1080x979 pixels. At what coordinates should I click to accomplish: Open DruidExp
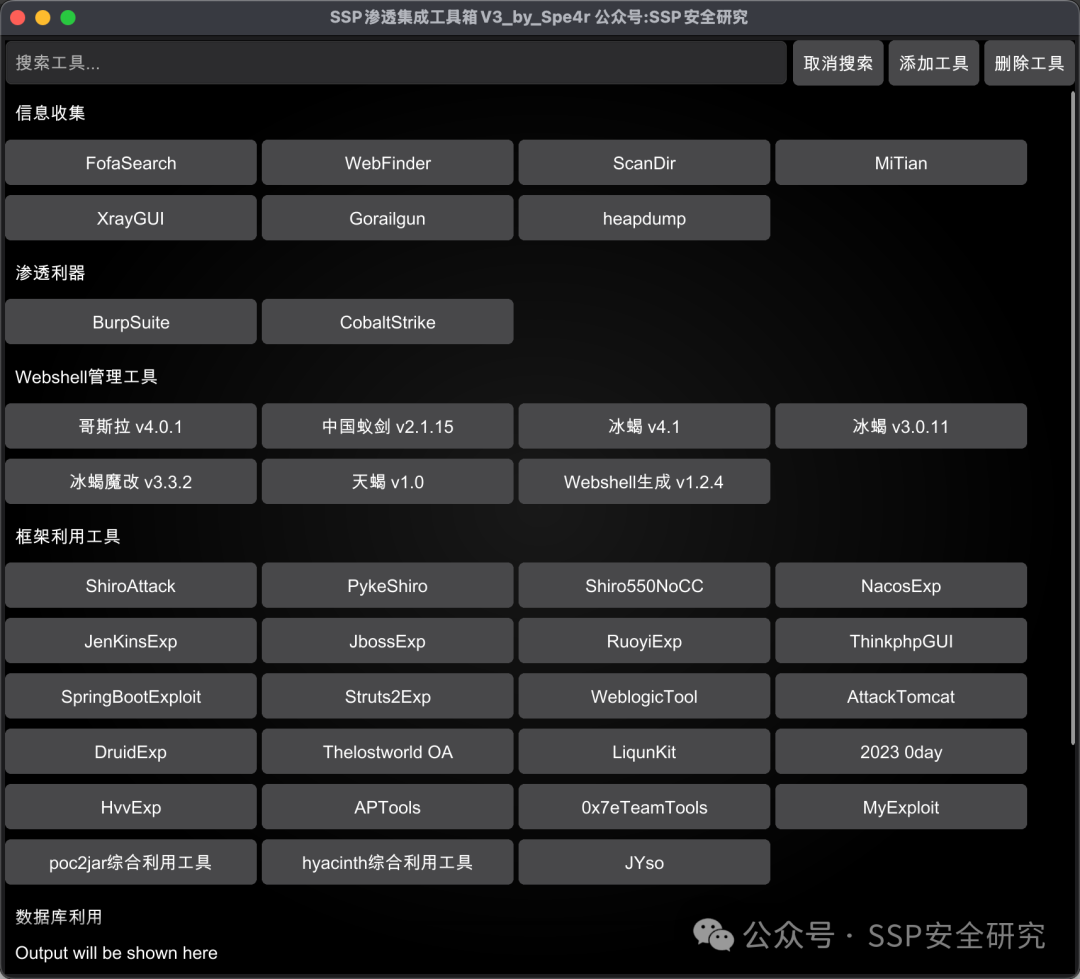pos(131,752)
